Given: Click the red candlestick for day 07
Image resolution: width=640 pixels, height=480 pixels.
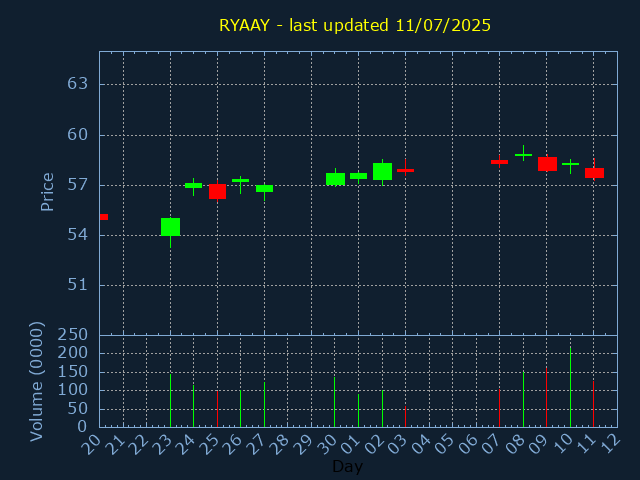Looking at the screenshot, I should pos(500,162).
